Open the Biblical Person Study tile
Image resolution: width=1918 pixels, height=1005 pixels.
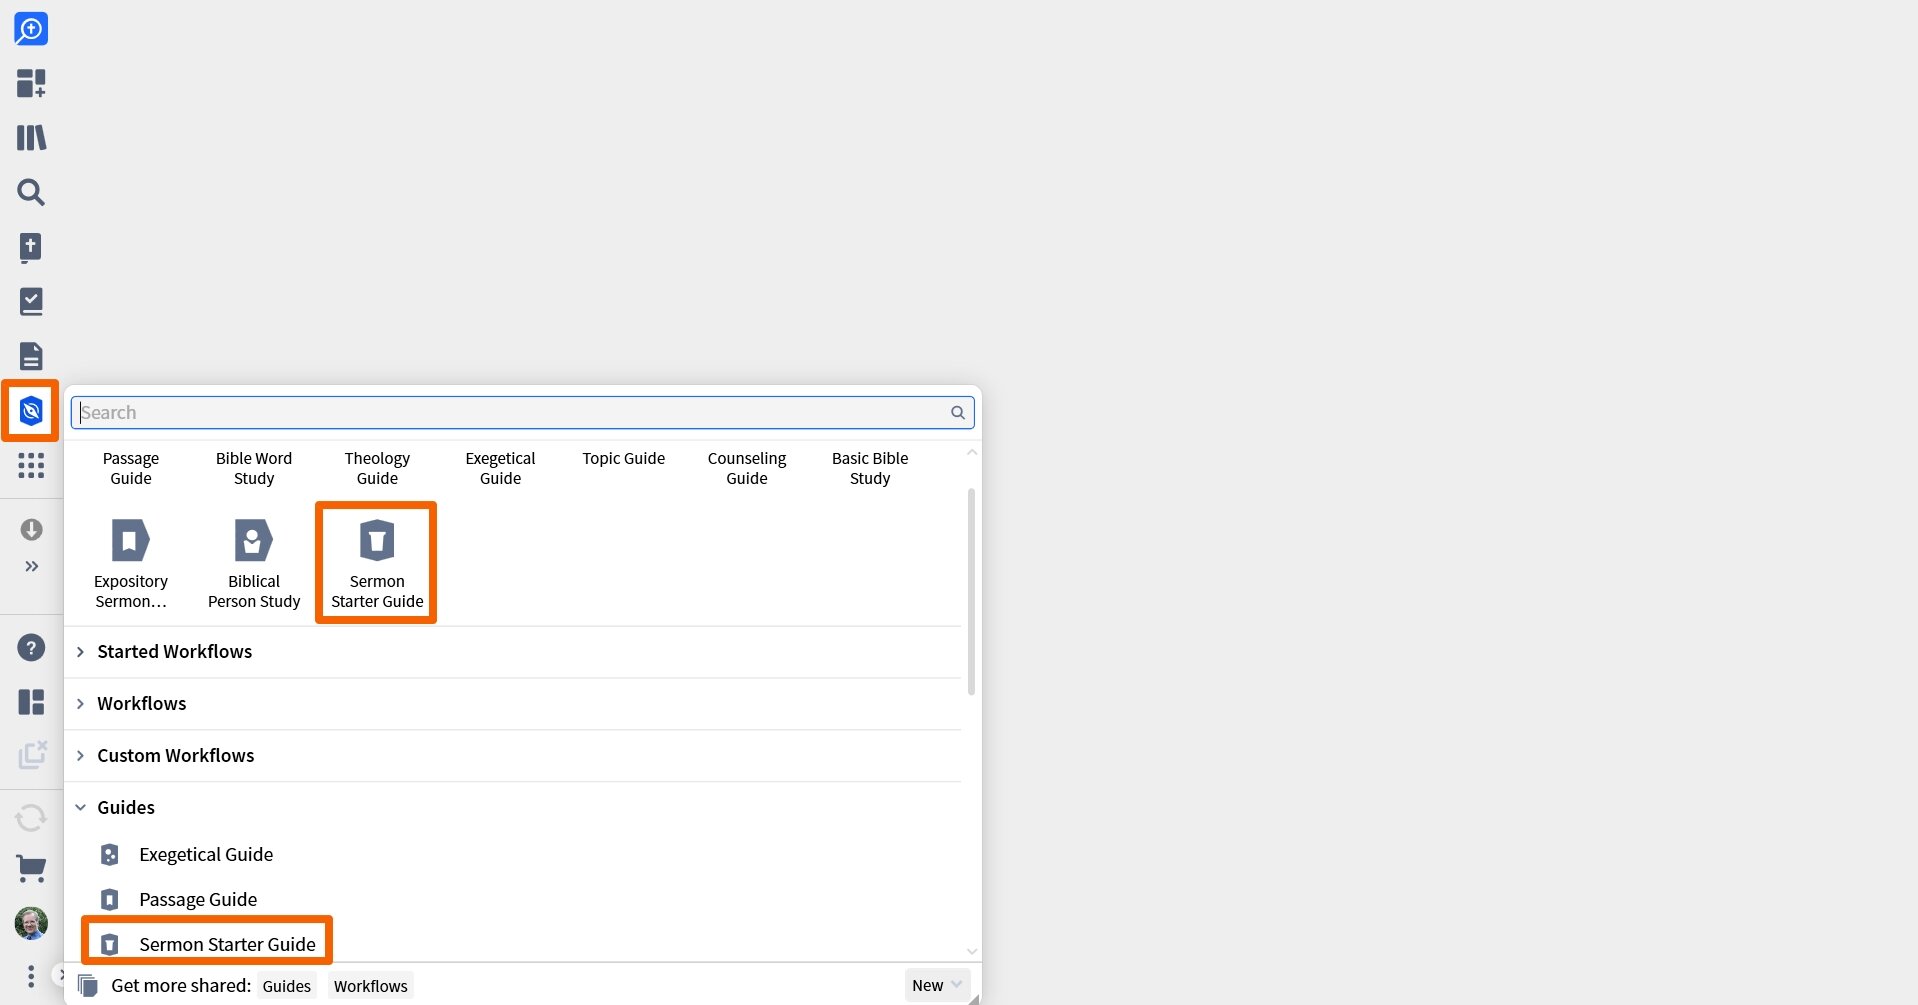click(x=254, y=563)
